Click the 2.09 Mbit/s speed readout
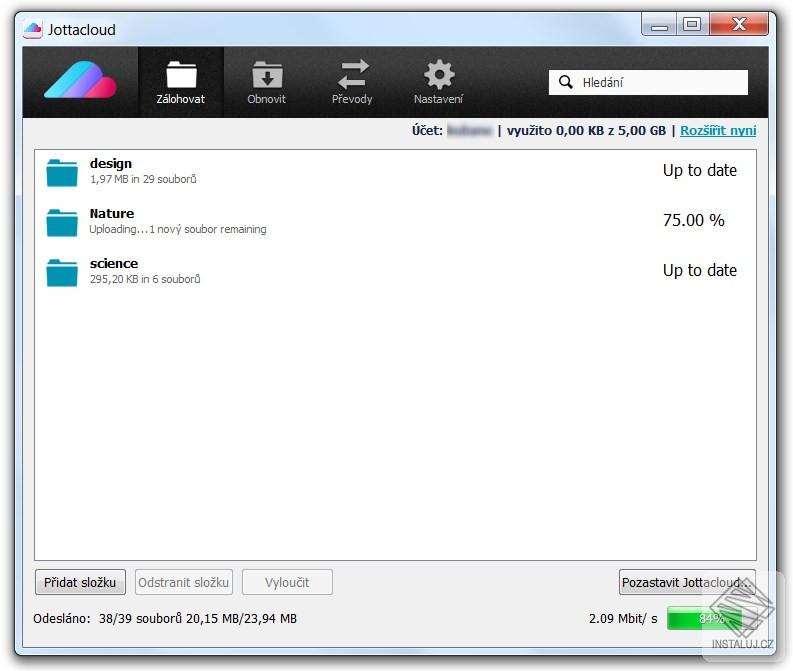 [623, 618]
